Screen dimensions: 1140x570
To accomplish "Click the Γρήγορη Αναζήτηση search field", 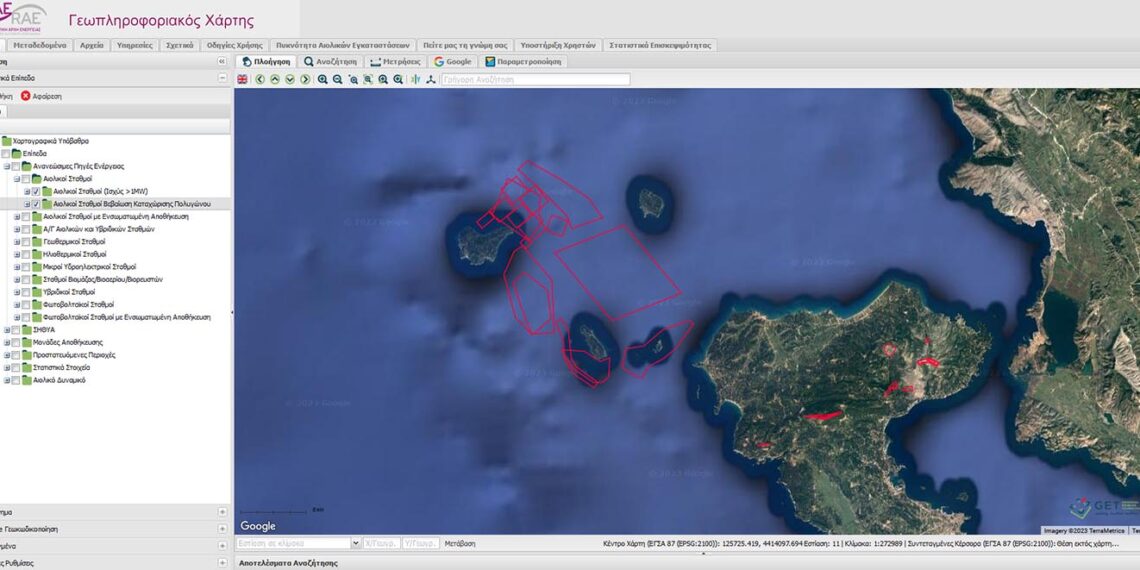I will pos(534,79).
